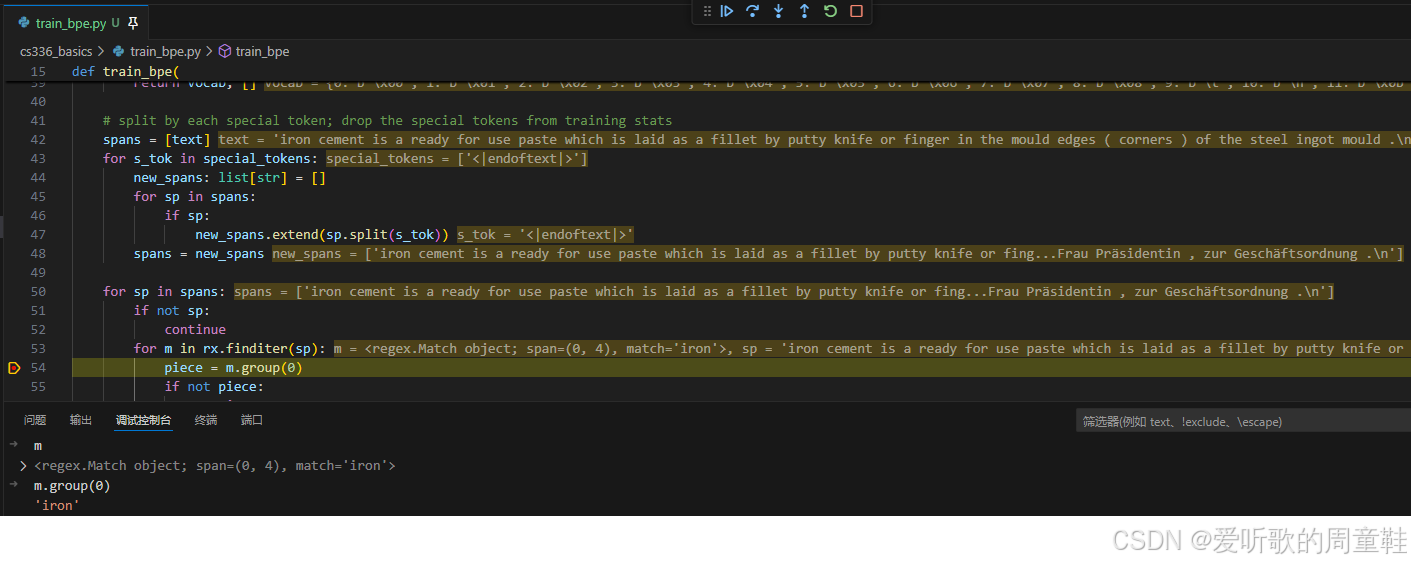Click the 'continue' statement on line 52
This screenshot has width=1411, height=566.
[195, 330]
